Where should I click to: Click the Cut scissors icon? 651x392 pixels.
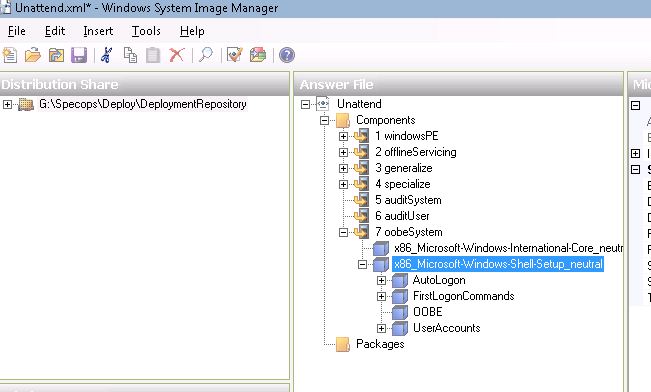pyautogui.click(x=107, y=55)
